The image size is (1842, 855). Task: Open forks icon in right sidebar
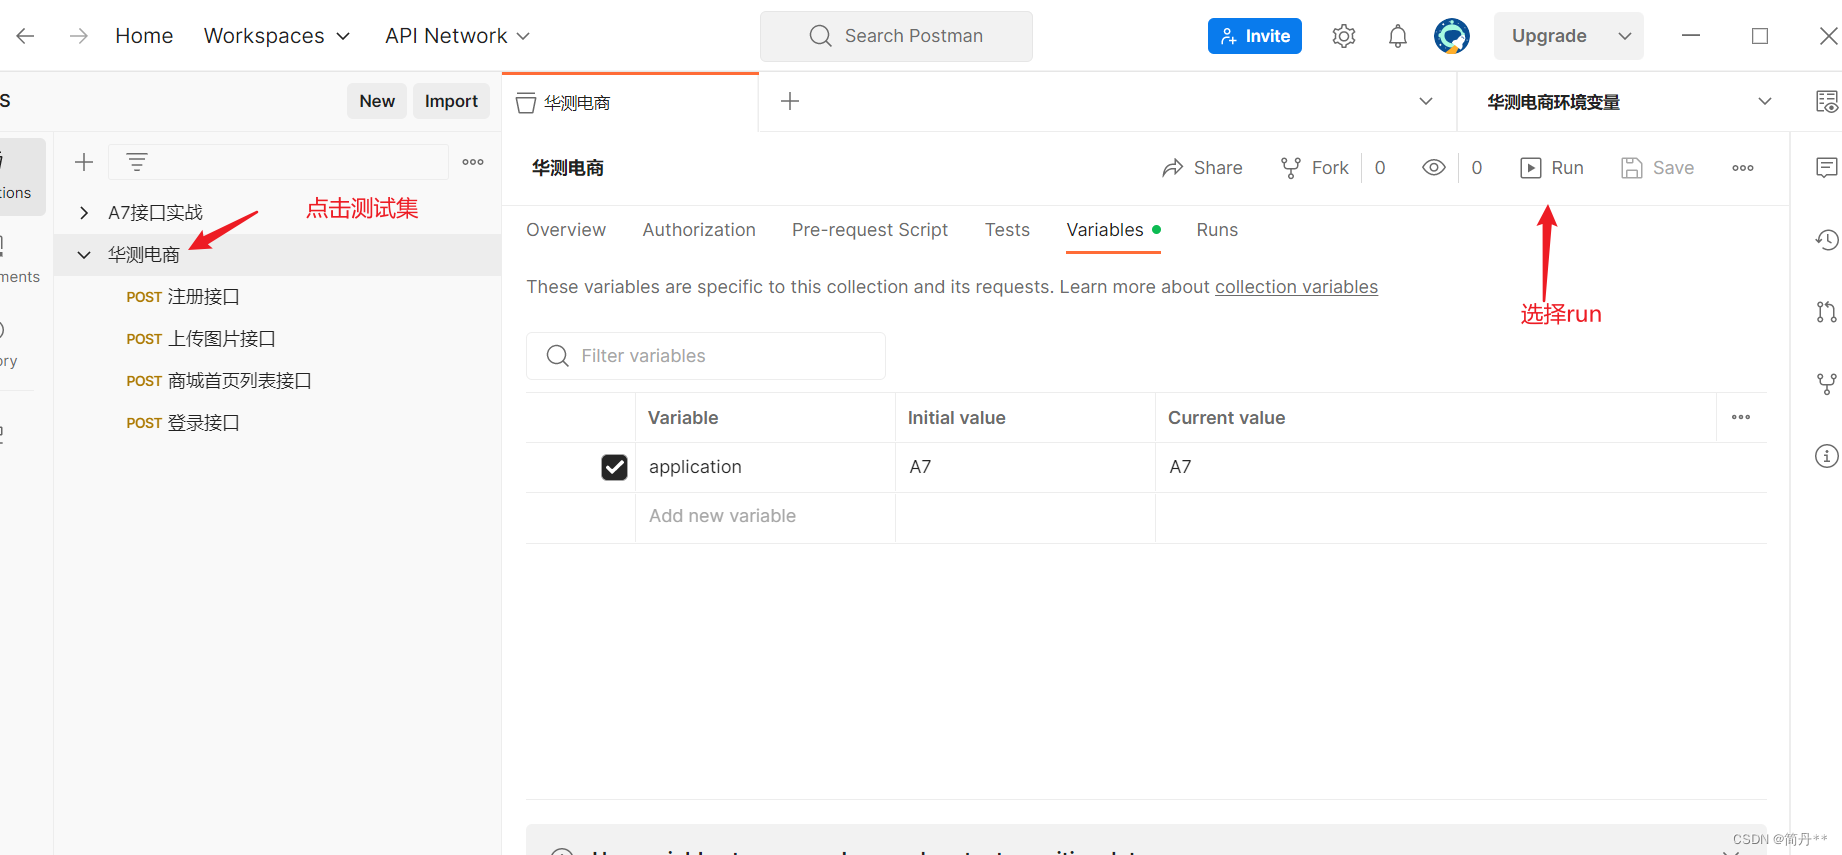(x=1826, y=384)
